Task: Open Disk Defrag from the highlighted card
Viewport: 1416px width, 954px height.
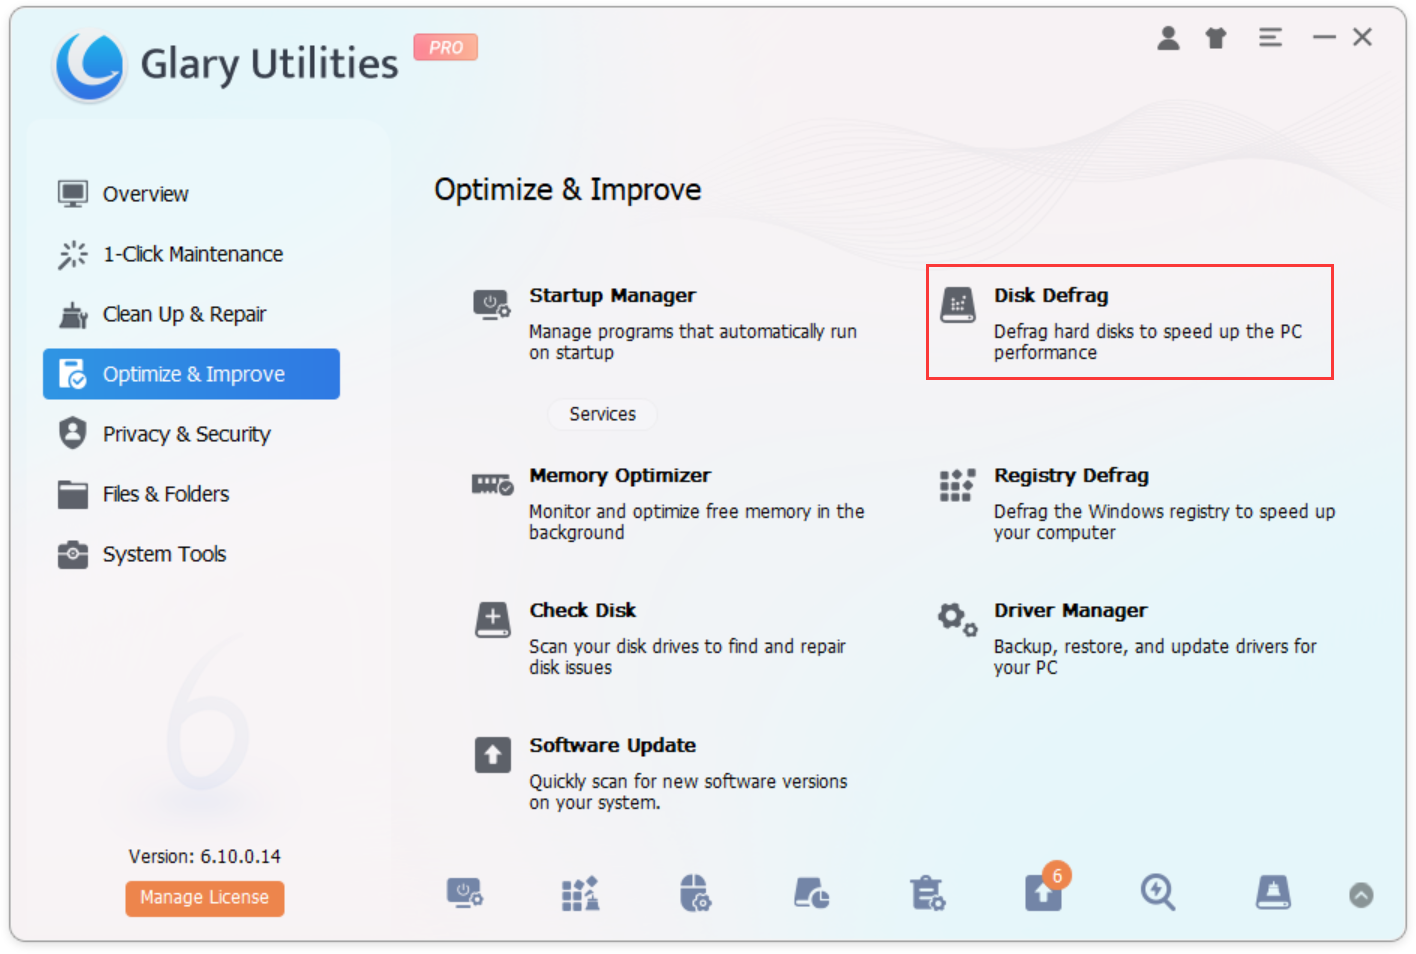Action: [1051, 295]
